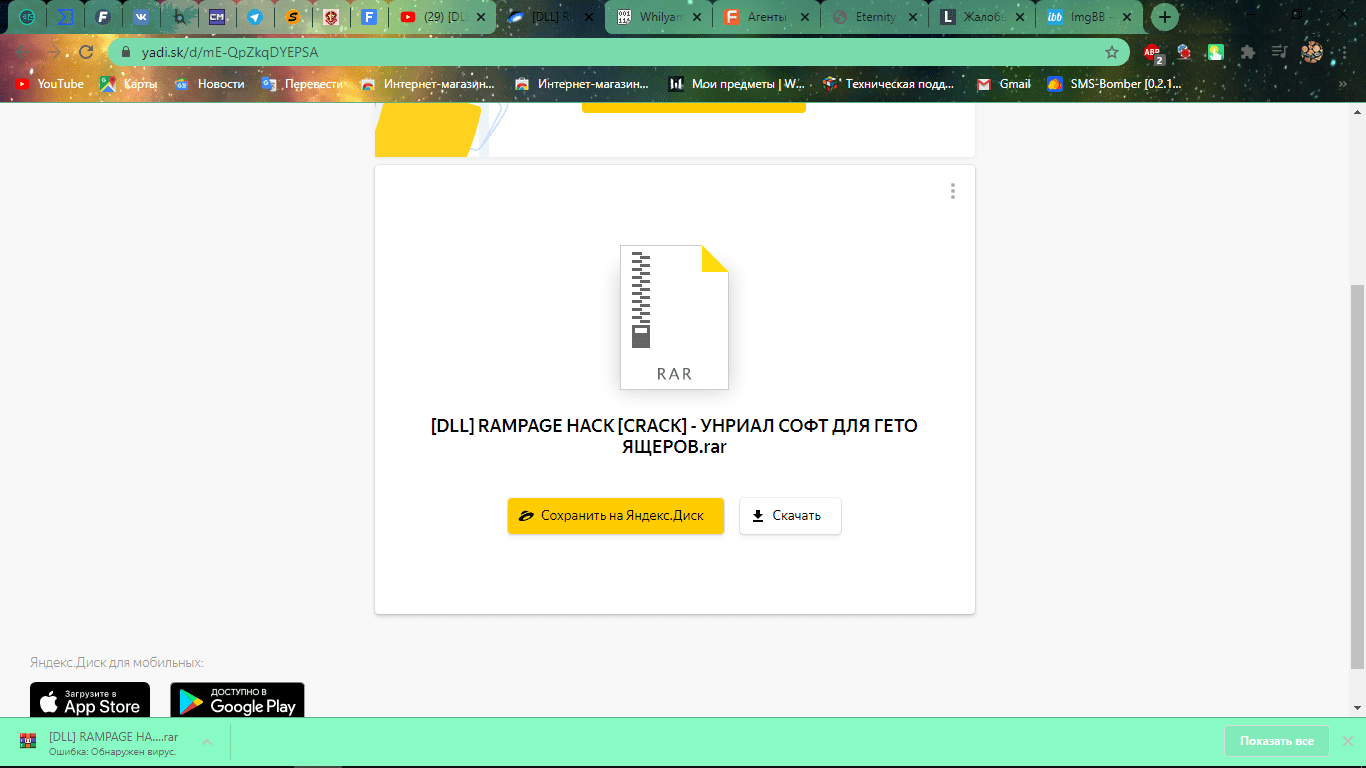Viewport: 1366px width, 768px height.
Task: Click the 'Скачать' download button
Action: [x=790, y=516]
